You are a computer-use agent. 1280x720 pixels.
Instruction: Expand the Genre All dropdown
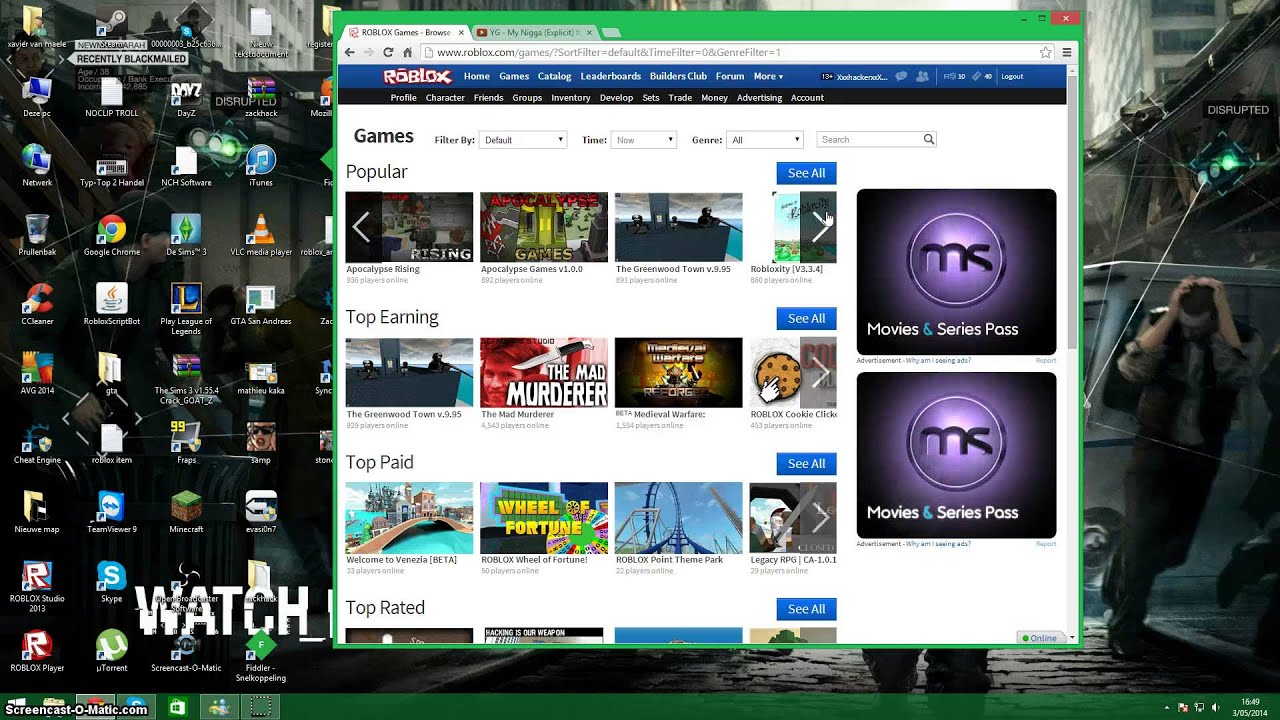point(765,140)
